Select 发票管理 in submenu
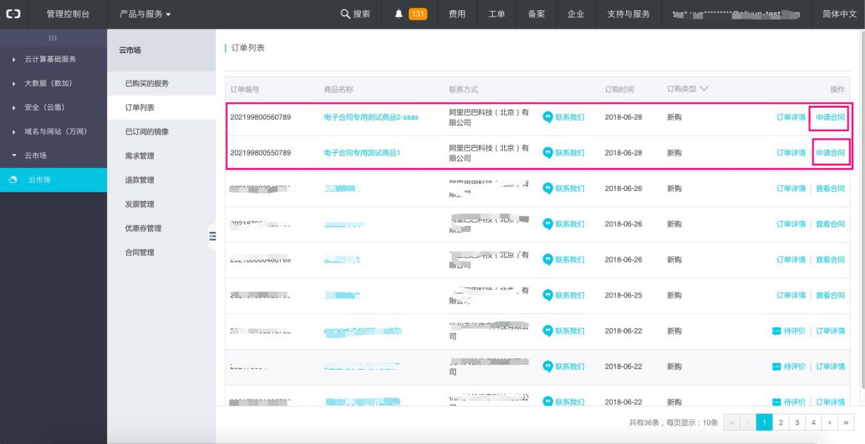 (140, 204)
